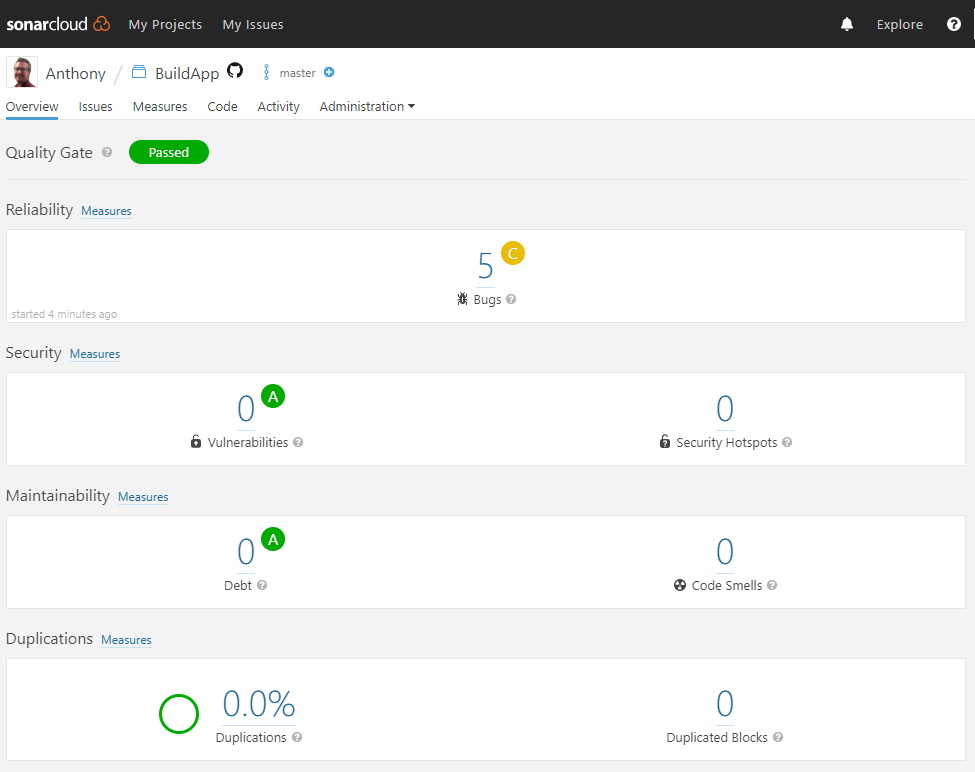
Task: Click Anthony's avatar picture
Action: (x=22, y=72)
